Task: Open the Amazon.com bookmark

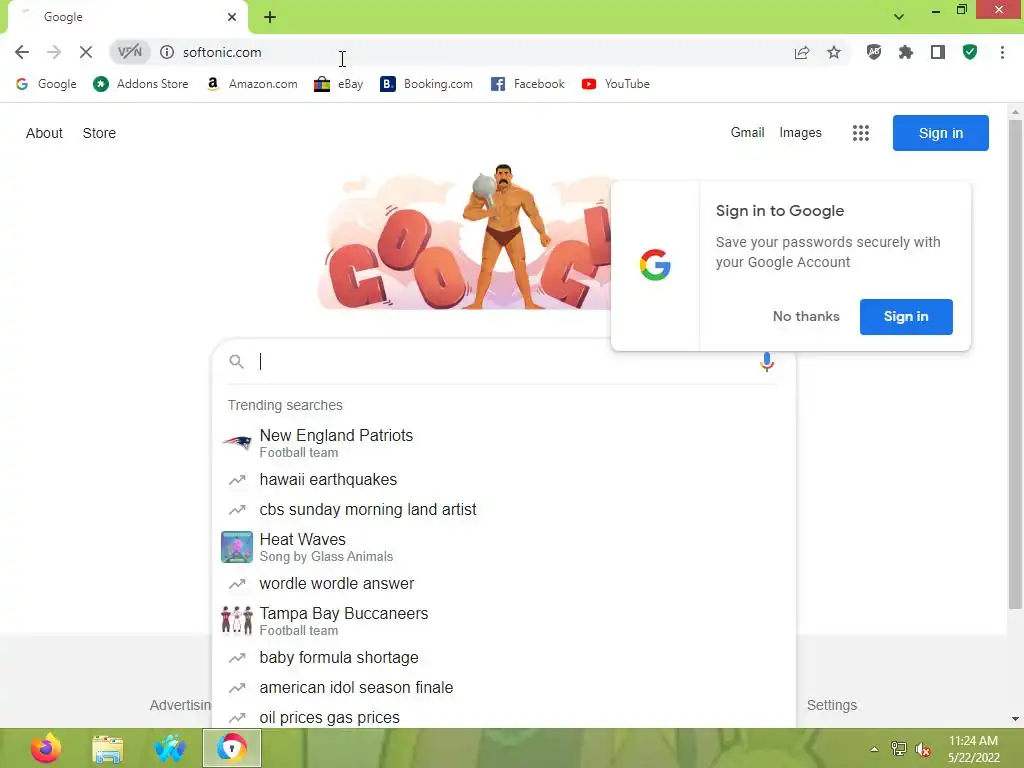Action: 251,84
